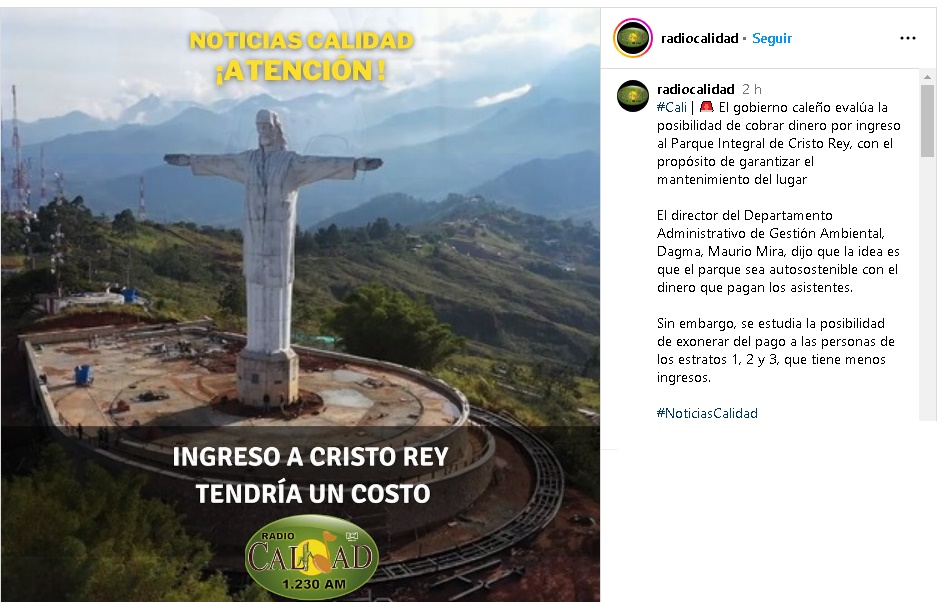Click the paragraph about estratos 1, 2 y 3
Screen dimensions: 943x602
point(776,350)
